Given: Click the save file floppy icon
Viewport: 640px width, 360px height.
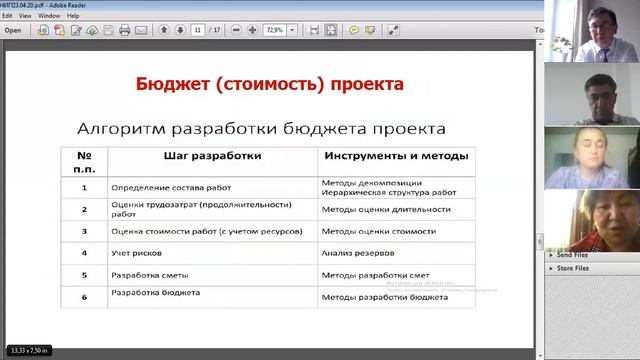Looking at the screenshot, I should (x=108, y=30).
